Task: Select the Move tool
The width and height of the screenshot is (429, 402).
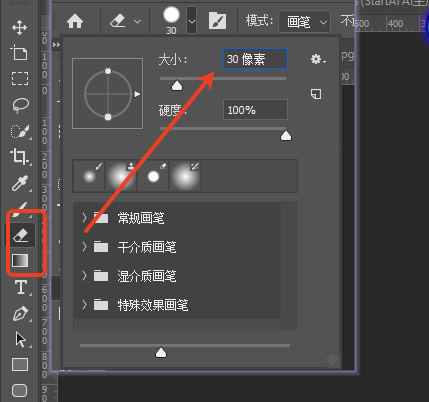Action: pyautogui.click(x=20, y=27)
